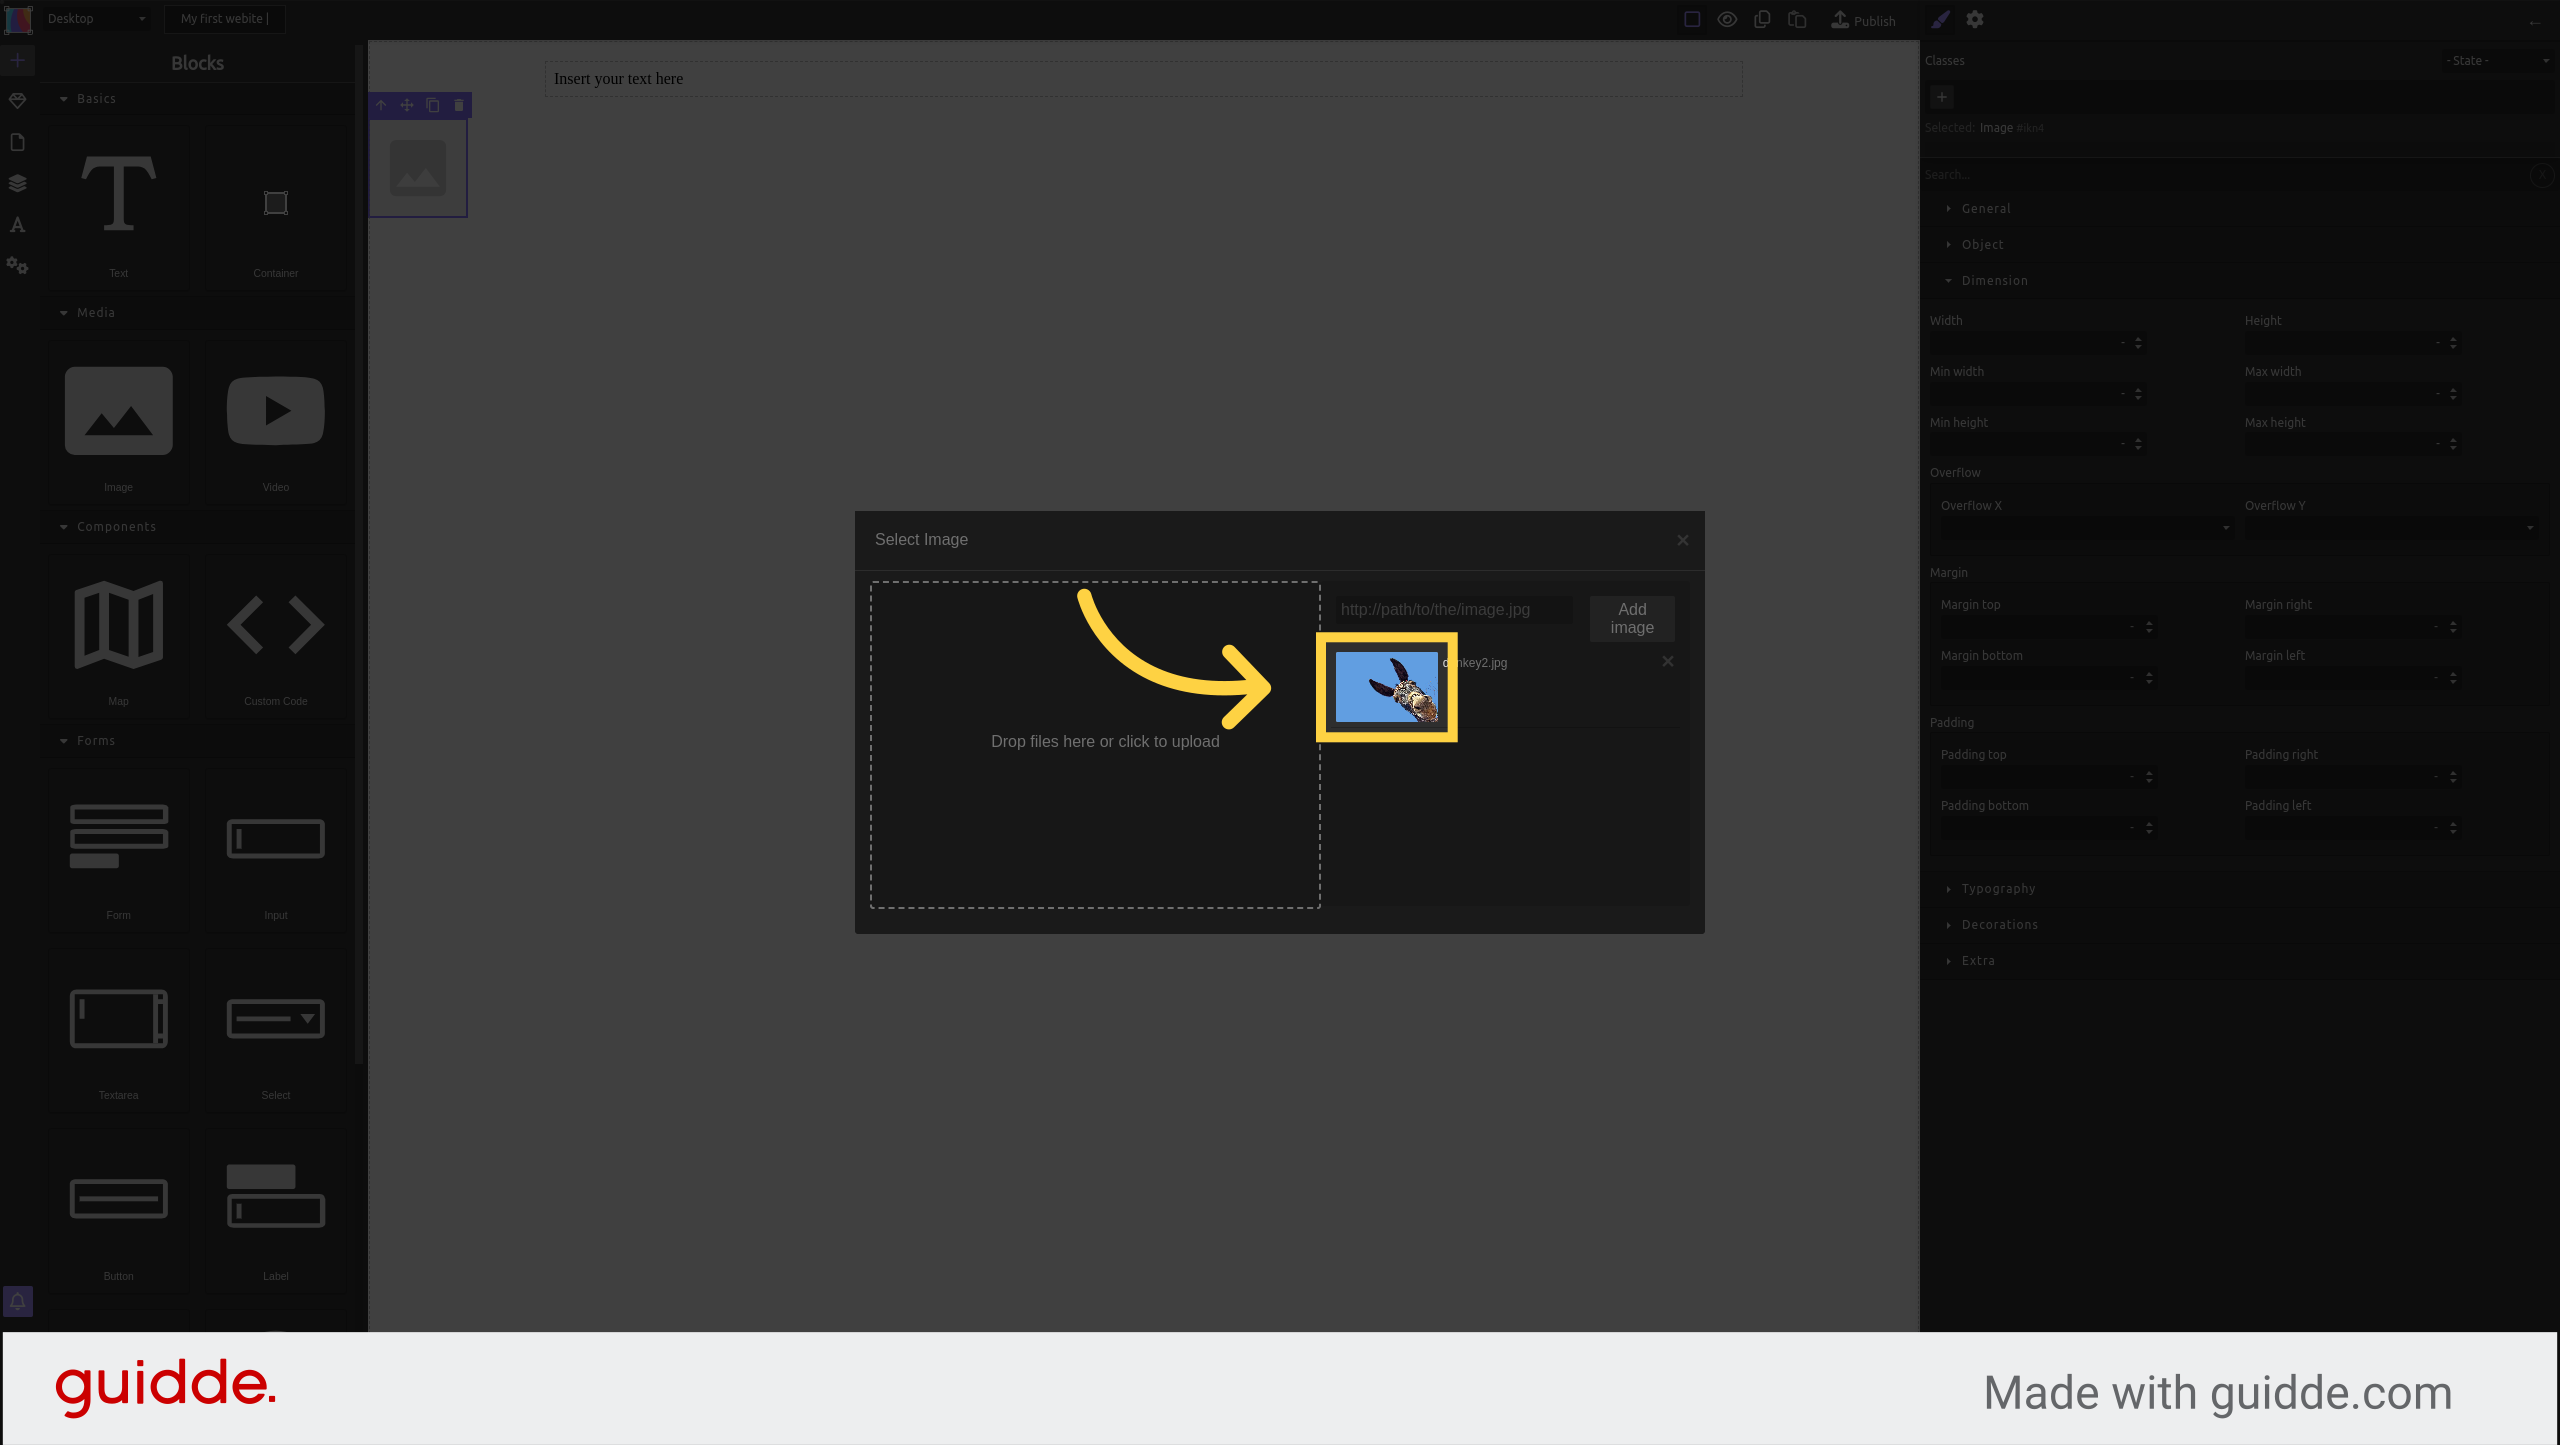Click the image URL input field

1451,609
